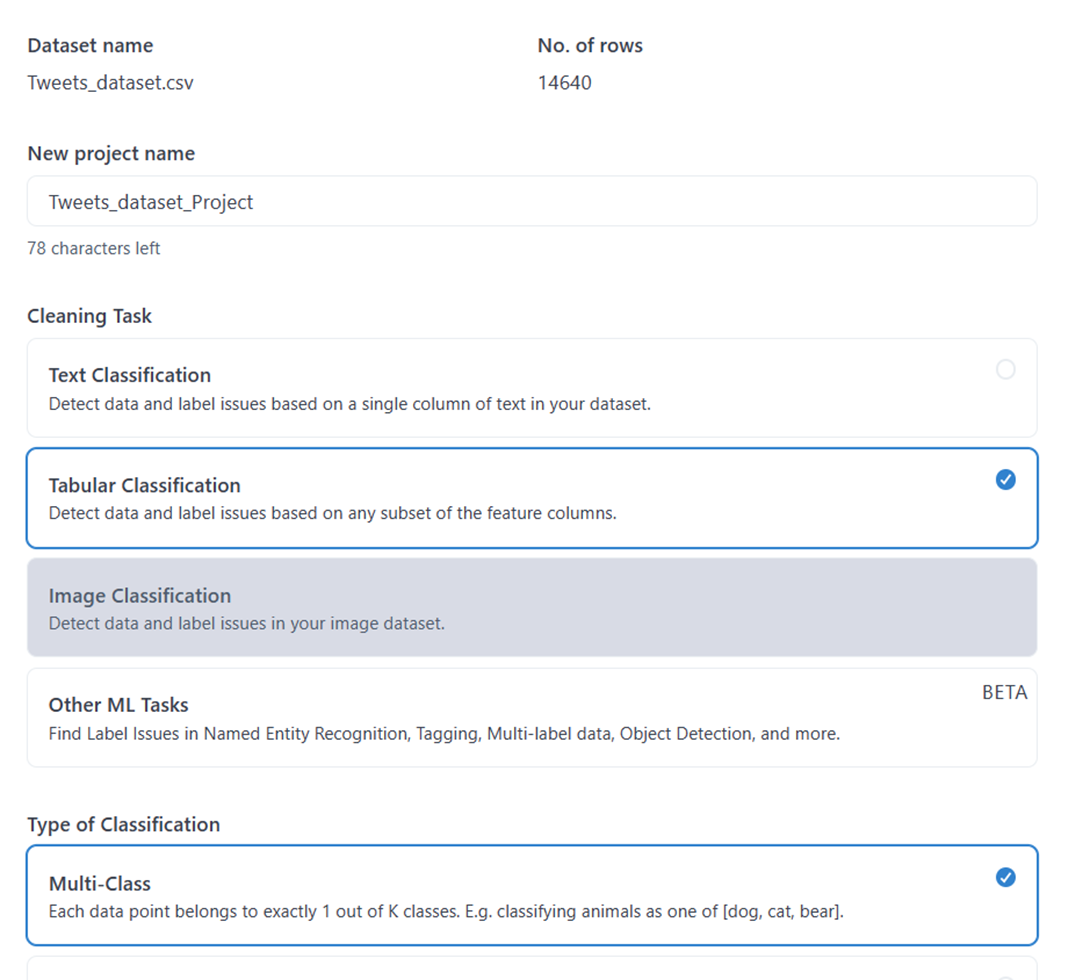Select the Multi-Class classification type

[532, 895]
